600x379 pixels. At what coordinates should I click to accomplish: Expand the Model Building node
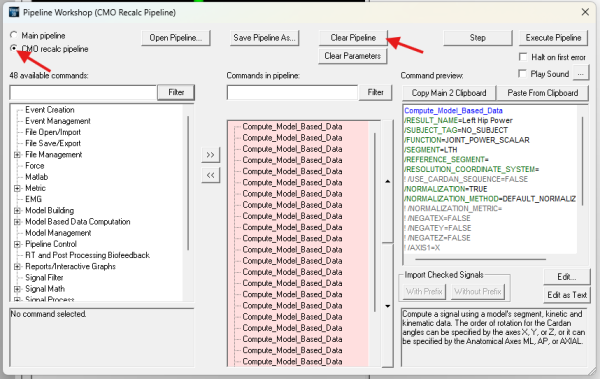[x=17, y=211]
